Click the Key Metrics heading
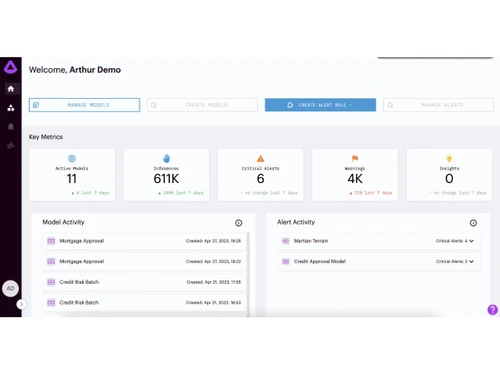Image resolution: width=500 pixels, height=375 pixels. [x=46, y=137]
